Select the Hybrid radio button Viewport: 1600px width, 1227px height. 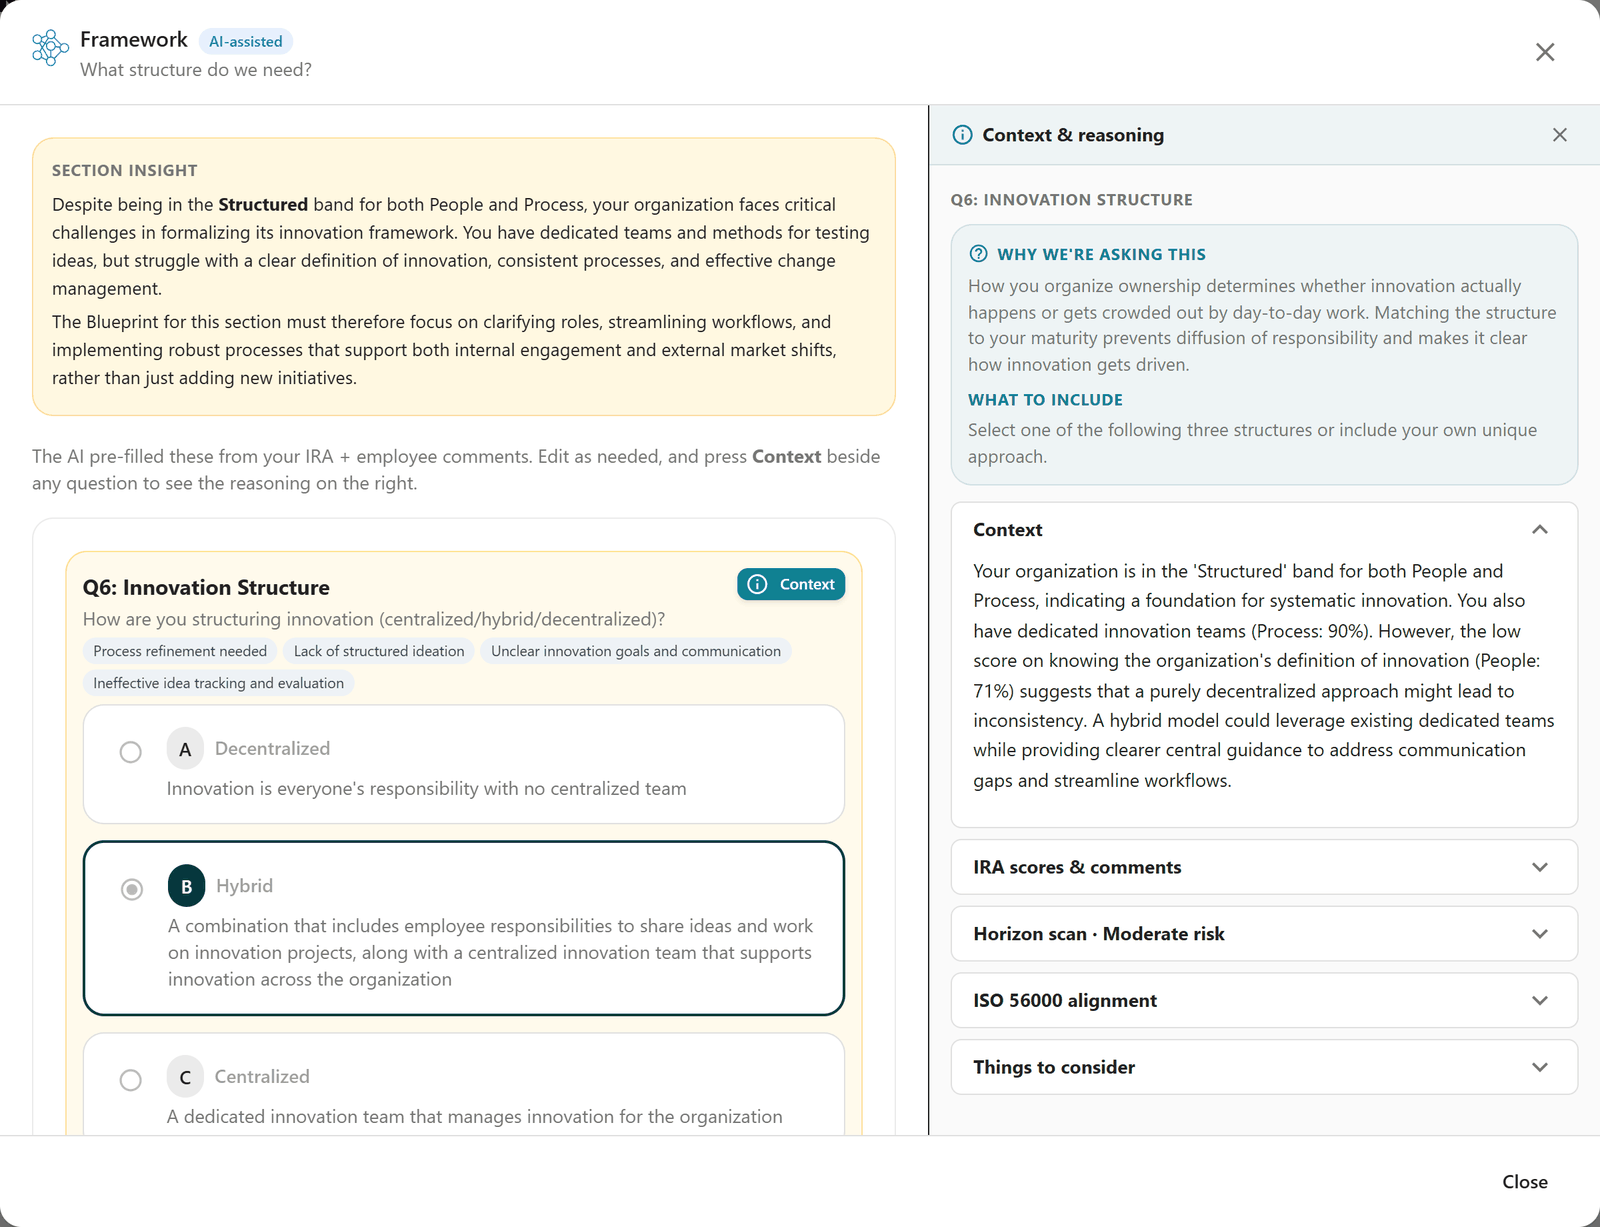coord(132,889)
